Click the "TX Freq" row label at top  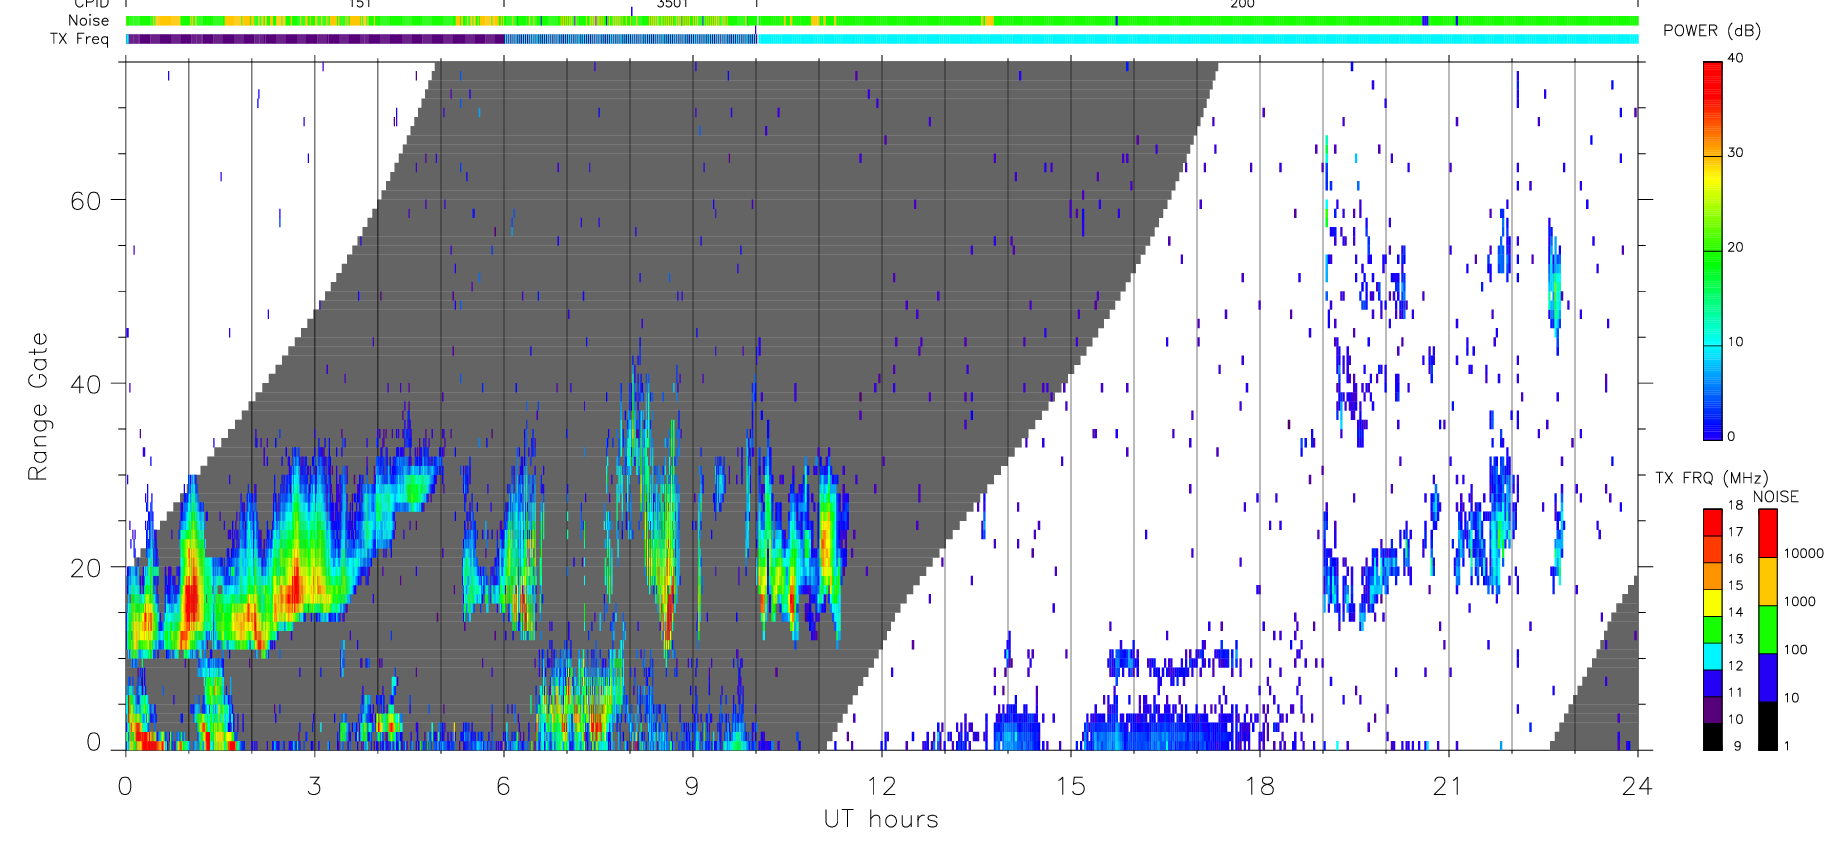(x=79, y=39)
